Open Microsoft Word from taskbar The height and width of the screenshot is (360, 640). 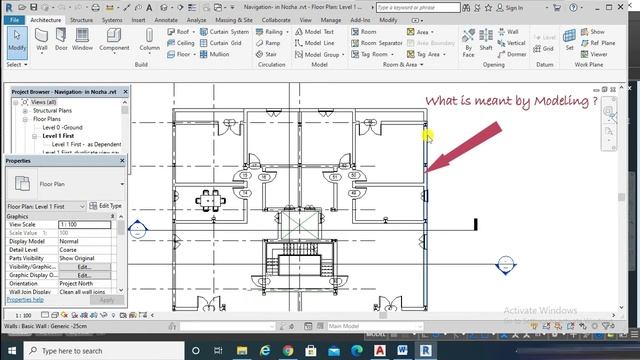(402, 351)
